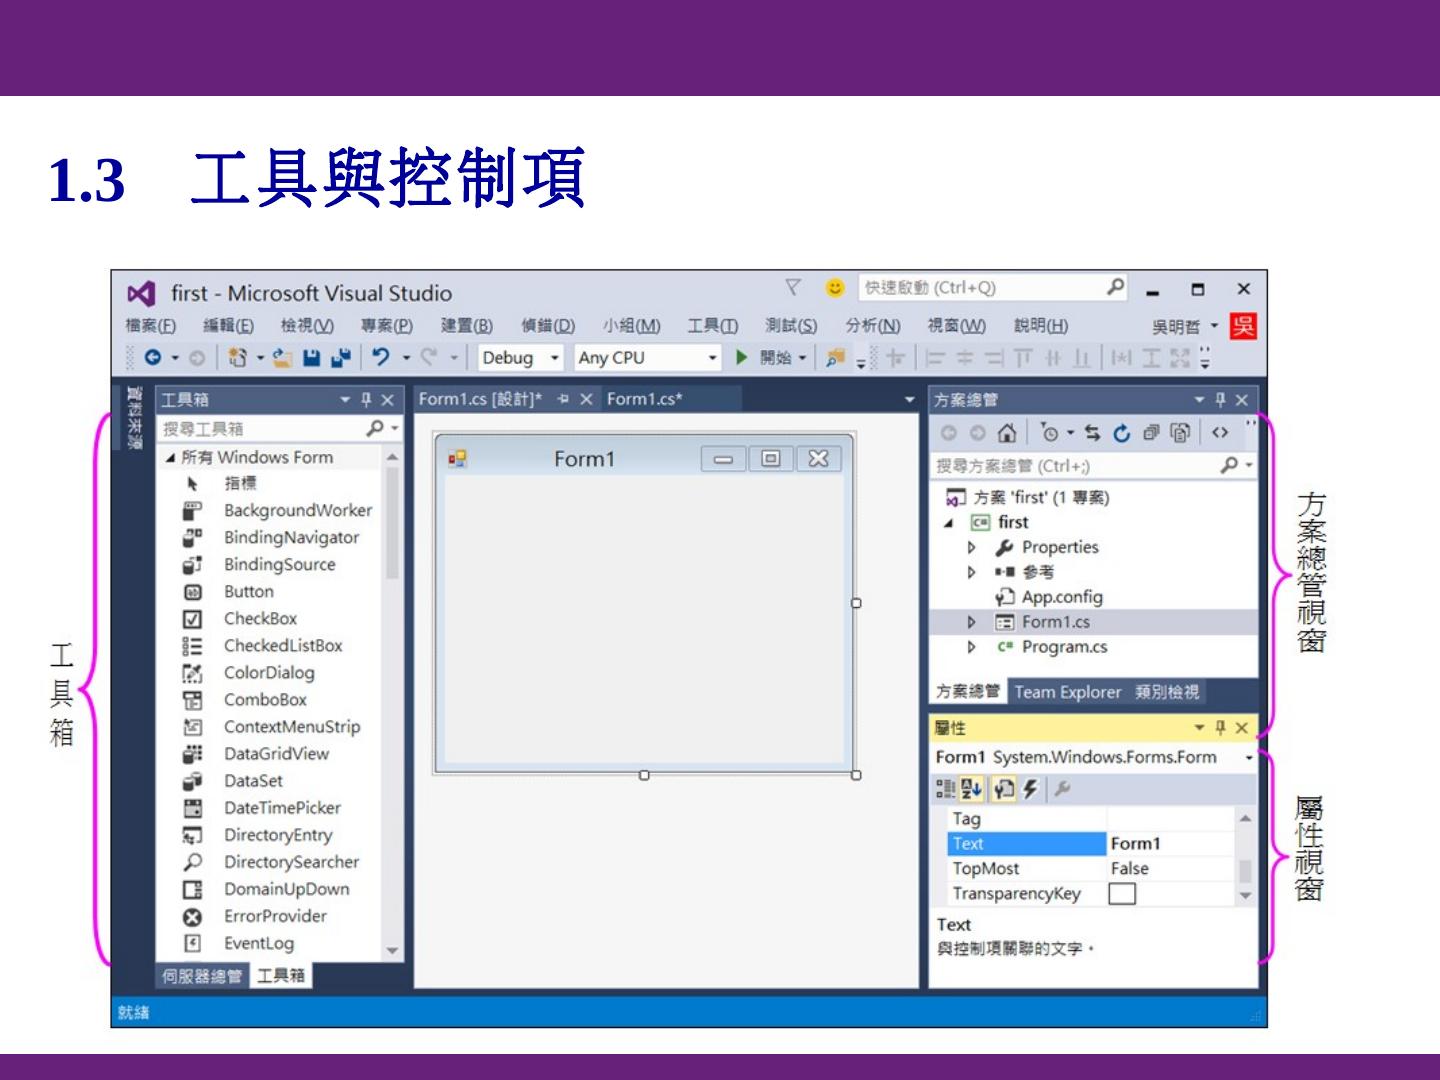Toggle Sync with Active Document in Solution Explorer
The image size is (1440, 1080).
[1092, 433]
